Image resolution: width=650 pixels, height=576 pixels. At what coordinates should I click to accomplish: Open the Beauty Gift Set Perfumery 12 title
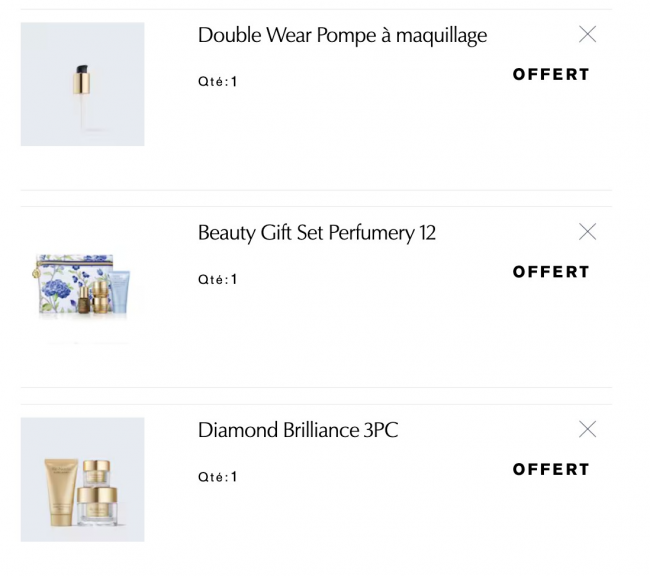(316, 233)
